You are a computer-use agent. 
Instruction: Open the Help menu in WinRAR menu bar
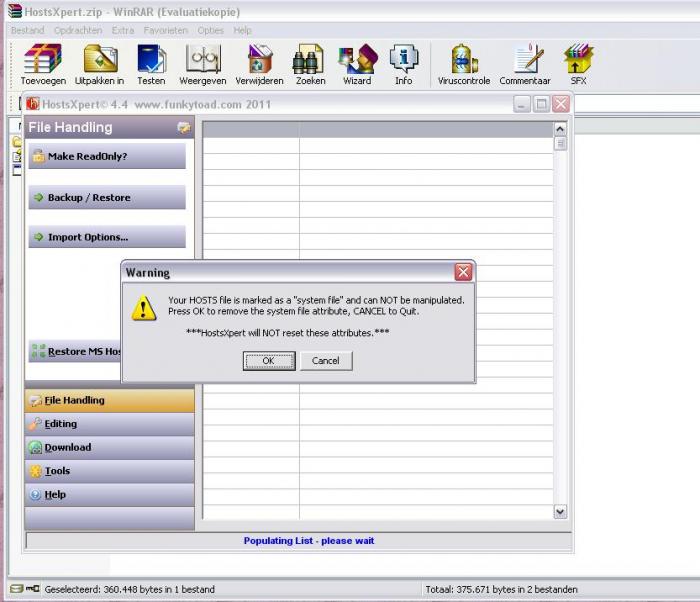pos(242,30)
